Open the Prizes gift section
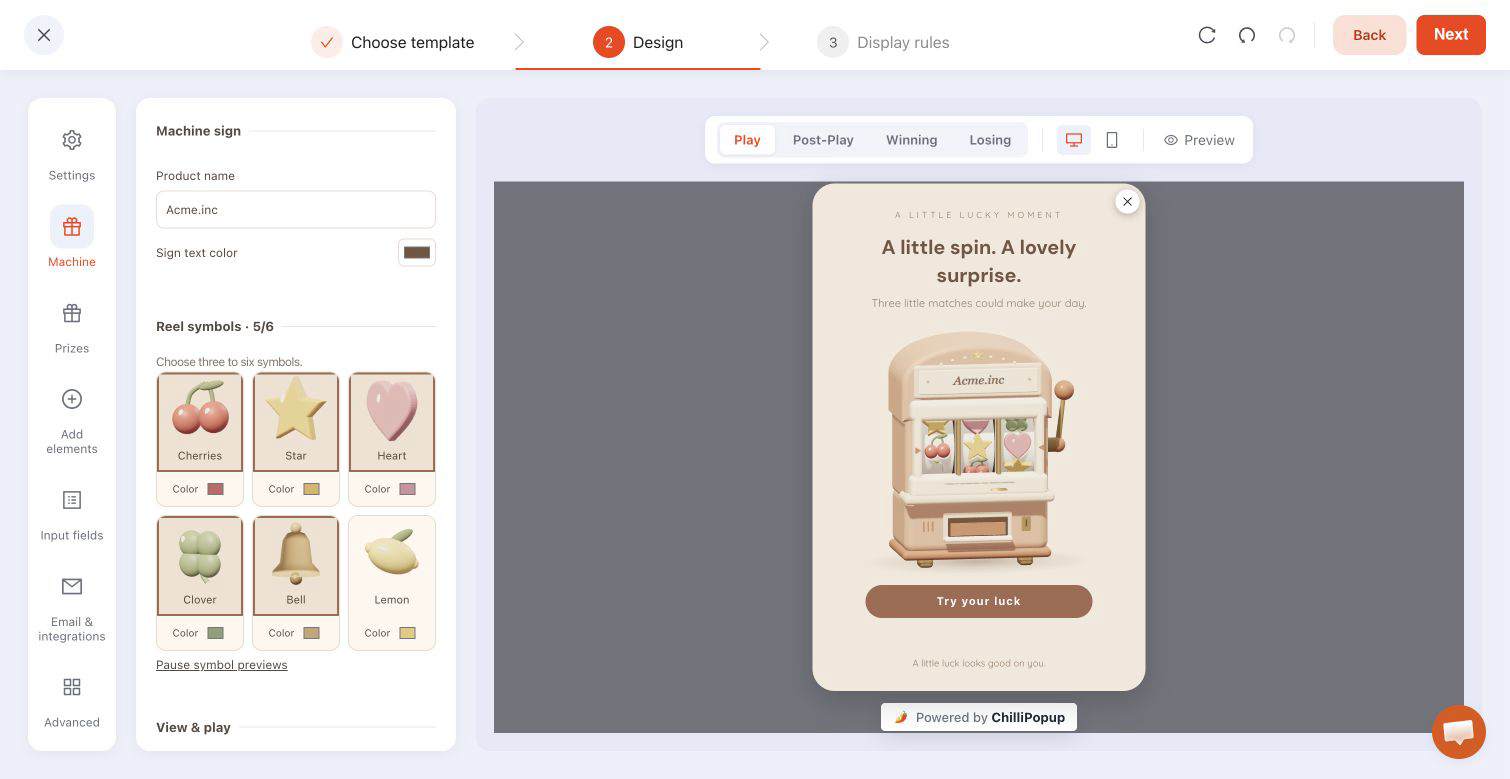The width and height of the screenshot is (1510, 779). pos(72,328)
